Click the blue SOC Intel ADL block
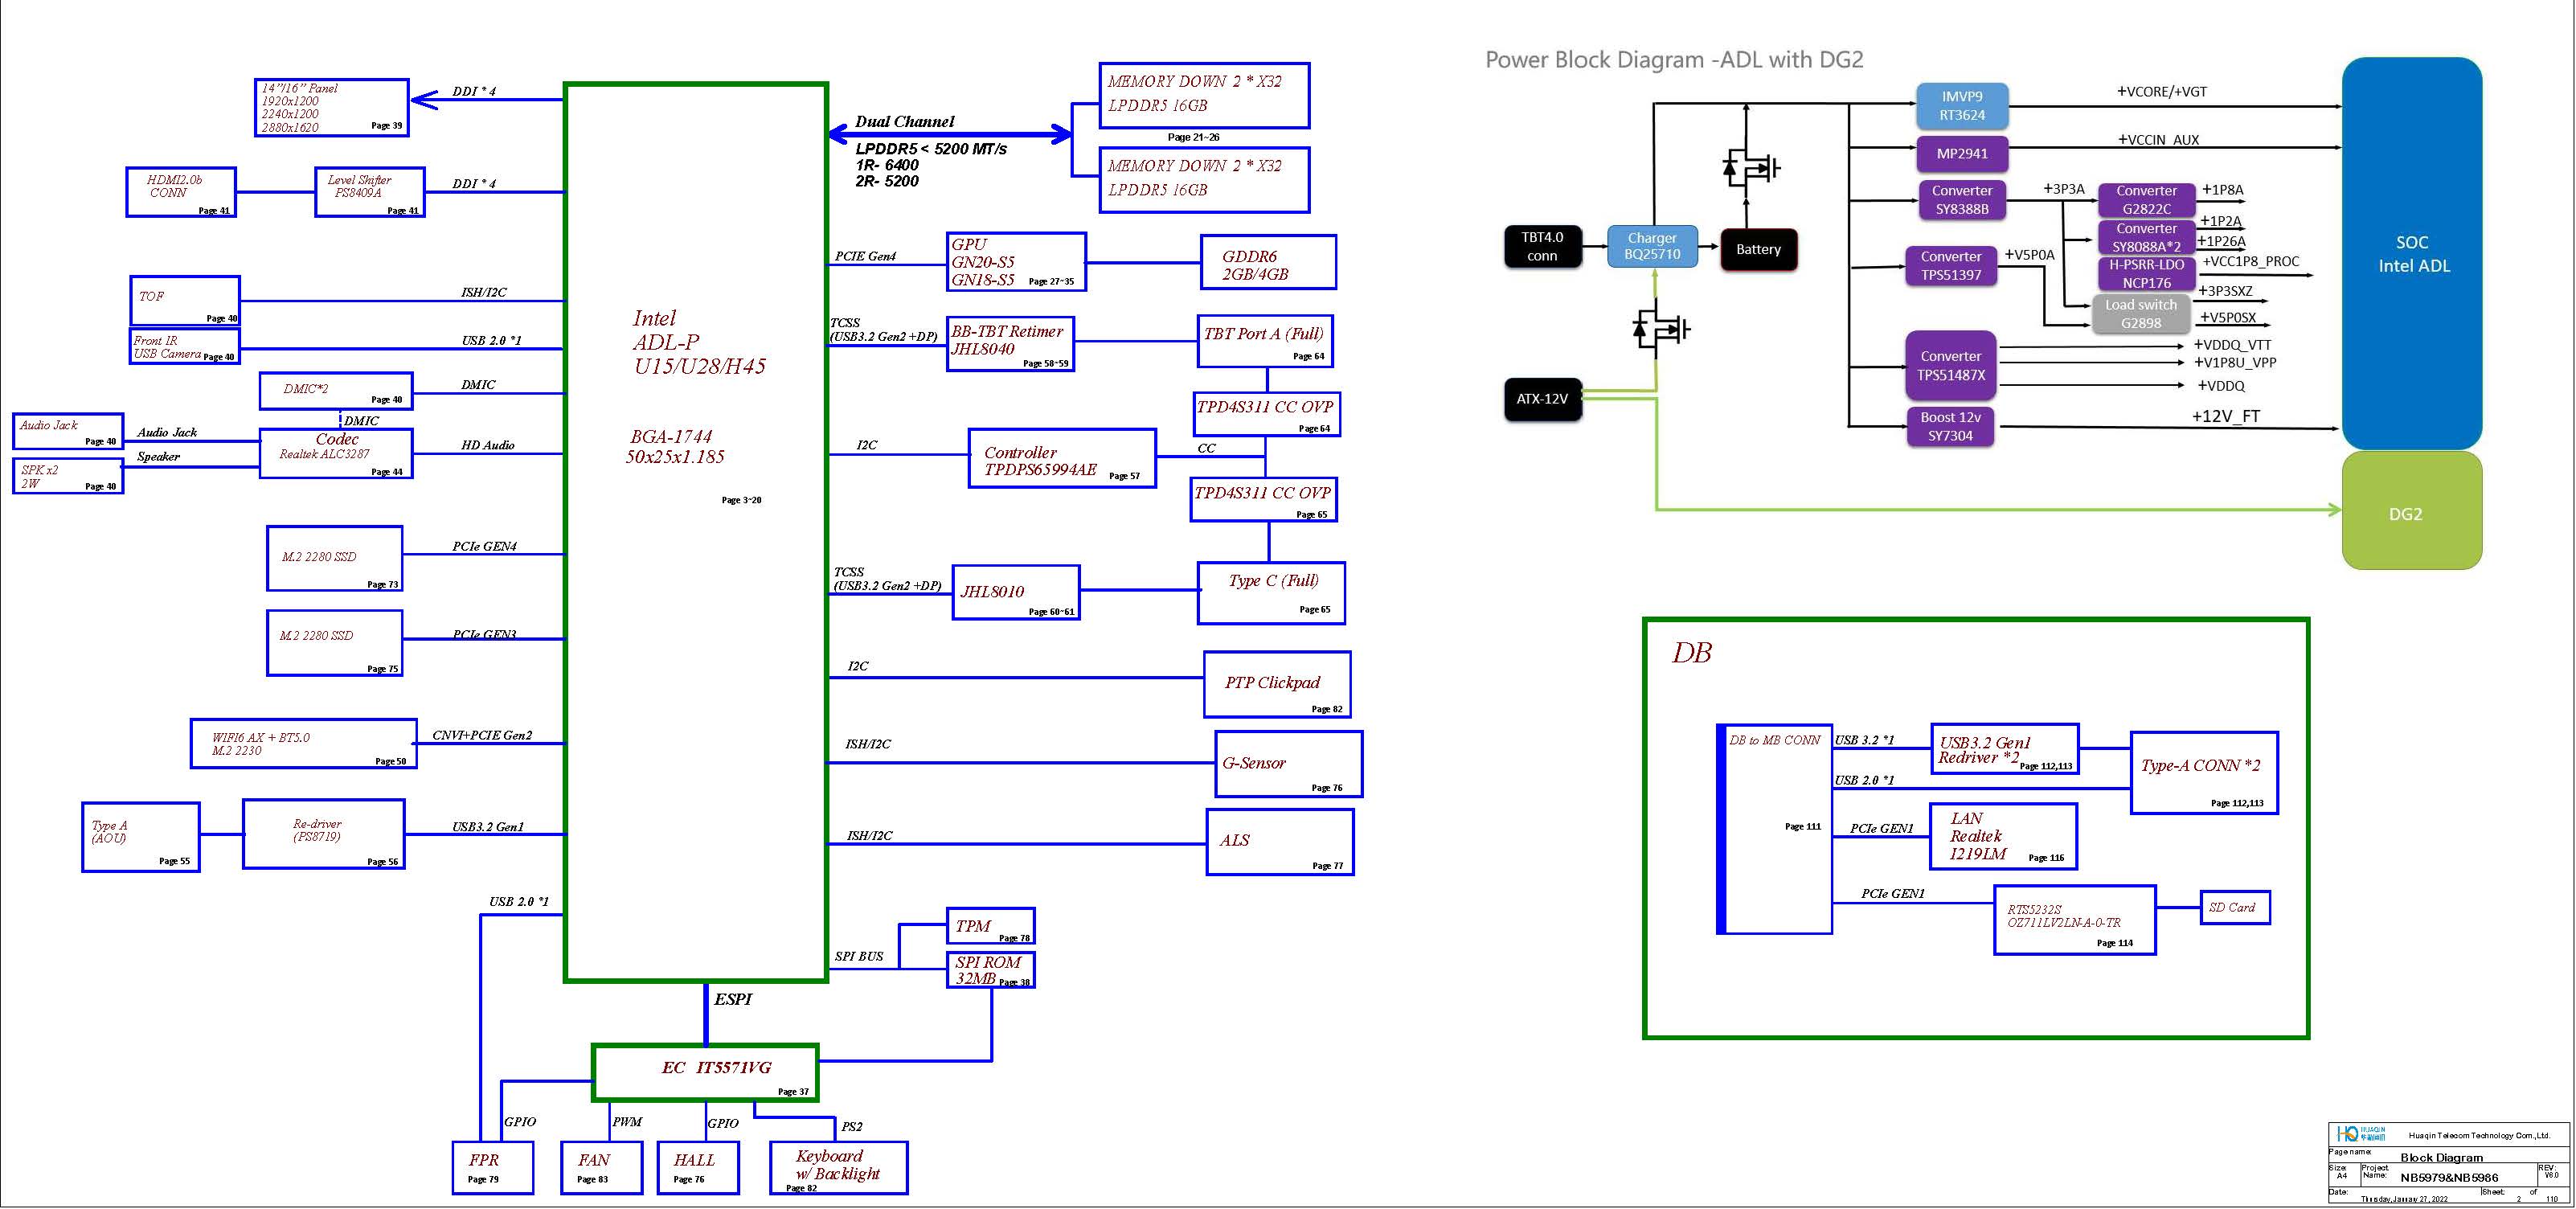The height and width of the screenshot is (1209, 2576). [x=2411, y=254]
